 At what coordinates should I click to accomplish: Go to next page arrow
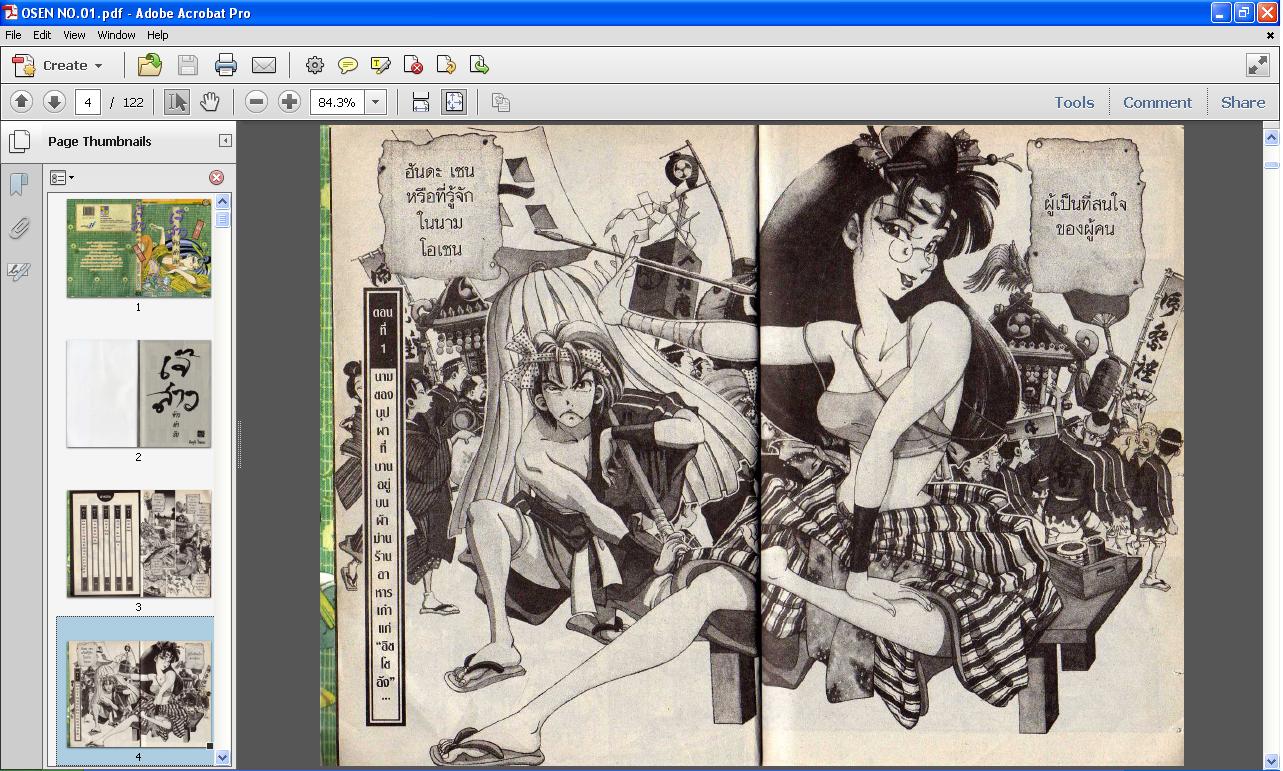54,102
